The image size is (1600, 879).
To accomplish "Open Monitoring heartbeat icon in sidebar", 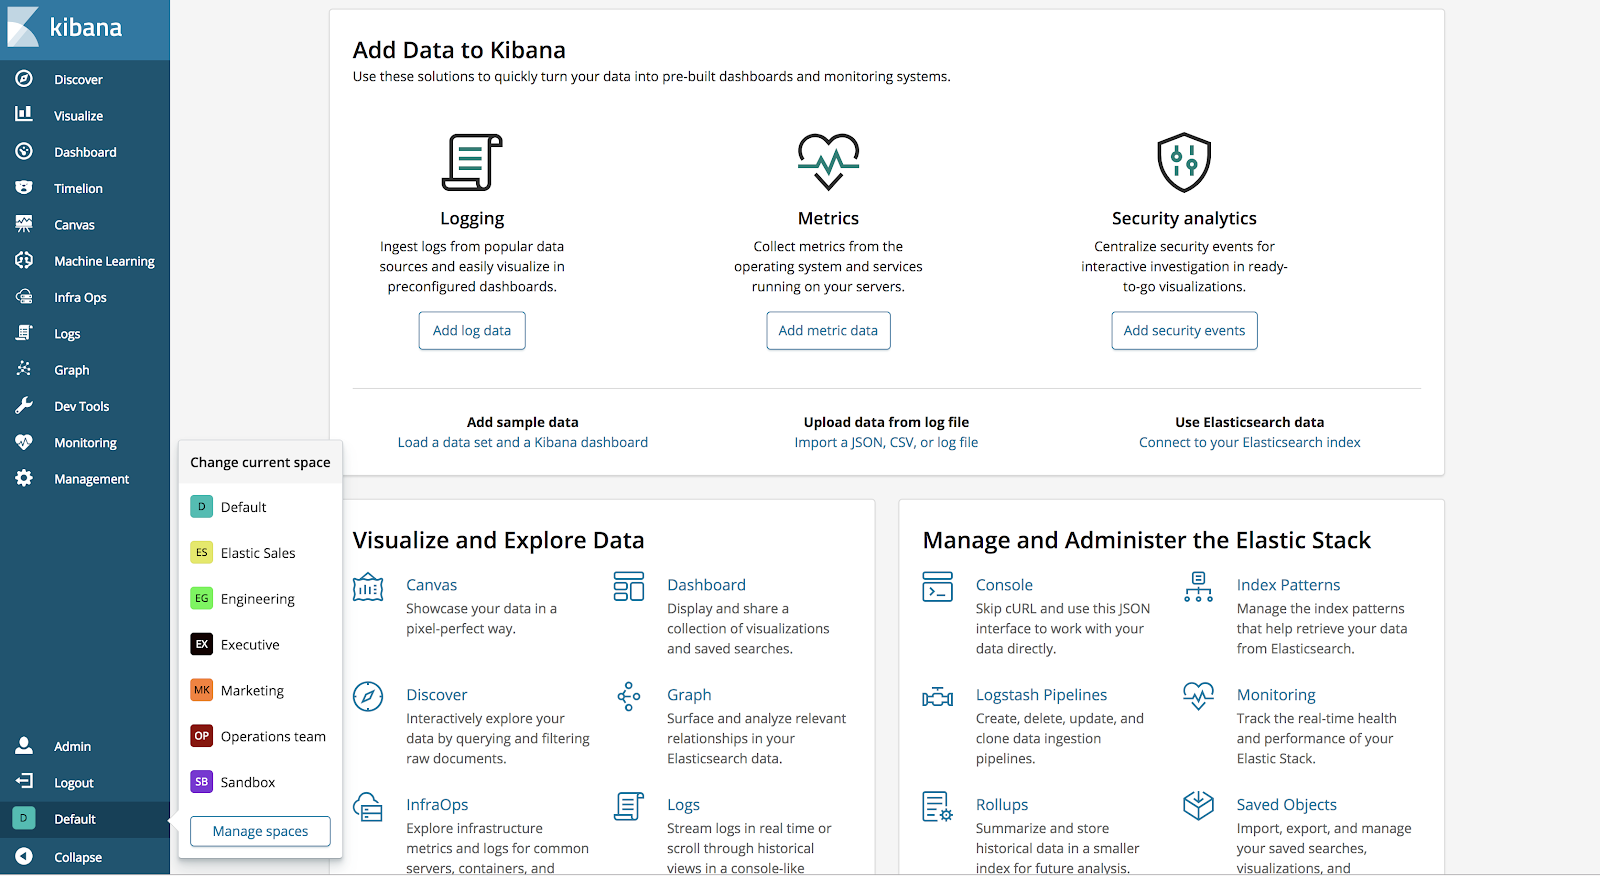I will coord(24,442).
